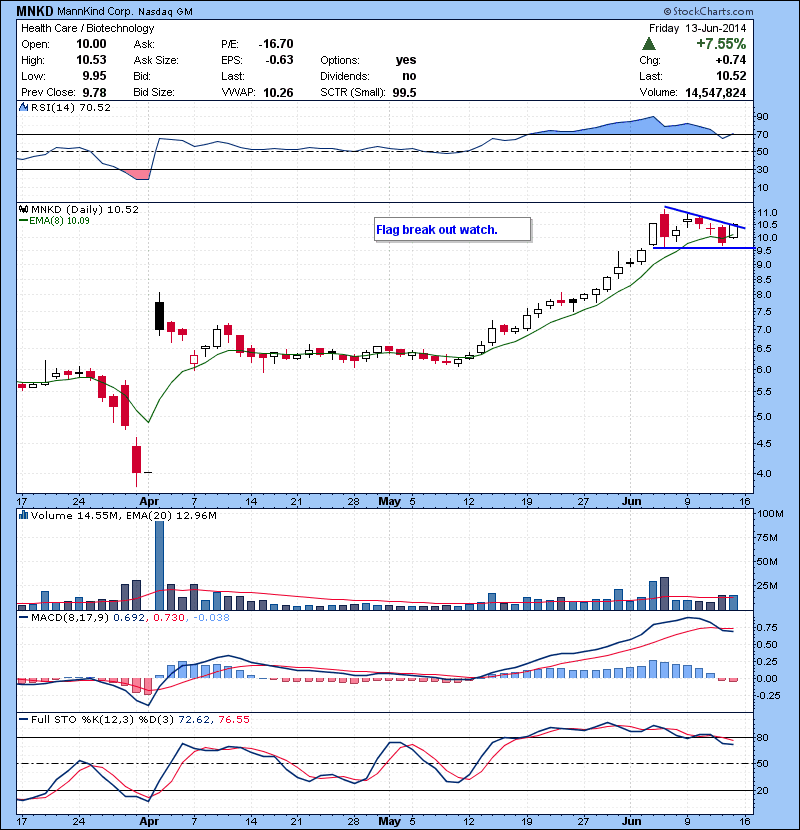
Task: Click the Nasdaq GM exchange label
Action: point(165,12)
